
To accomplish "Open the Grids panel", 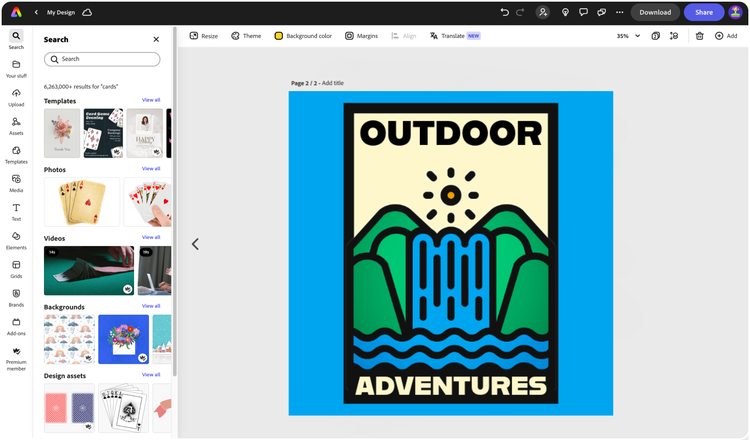I will pos(16,268).
